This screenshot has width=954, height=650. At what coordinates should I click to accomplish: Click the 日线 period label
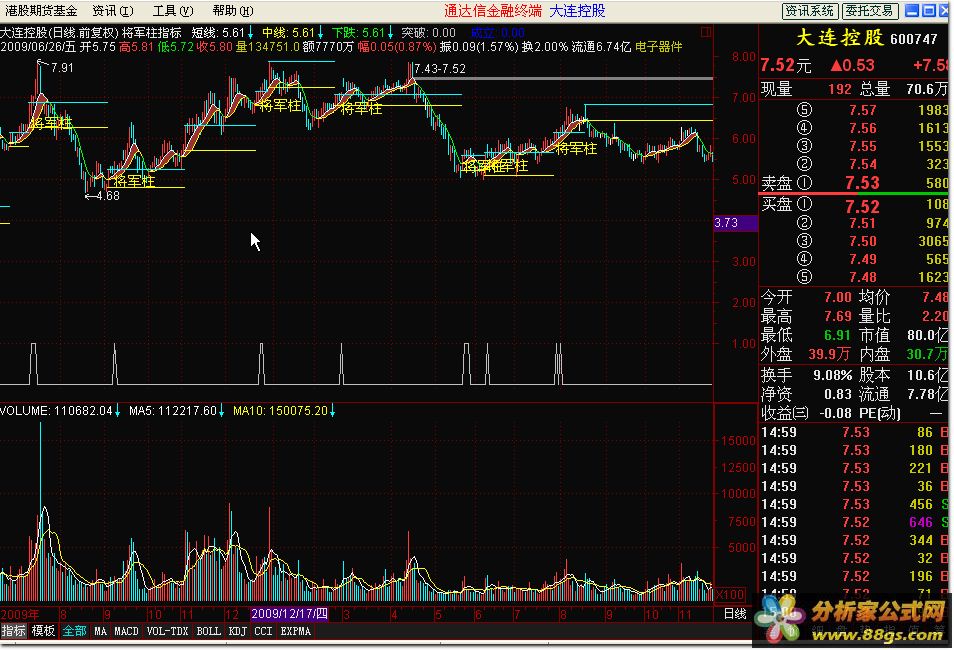pos(735,614)
